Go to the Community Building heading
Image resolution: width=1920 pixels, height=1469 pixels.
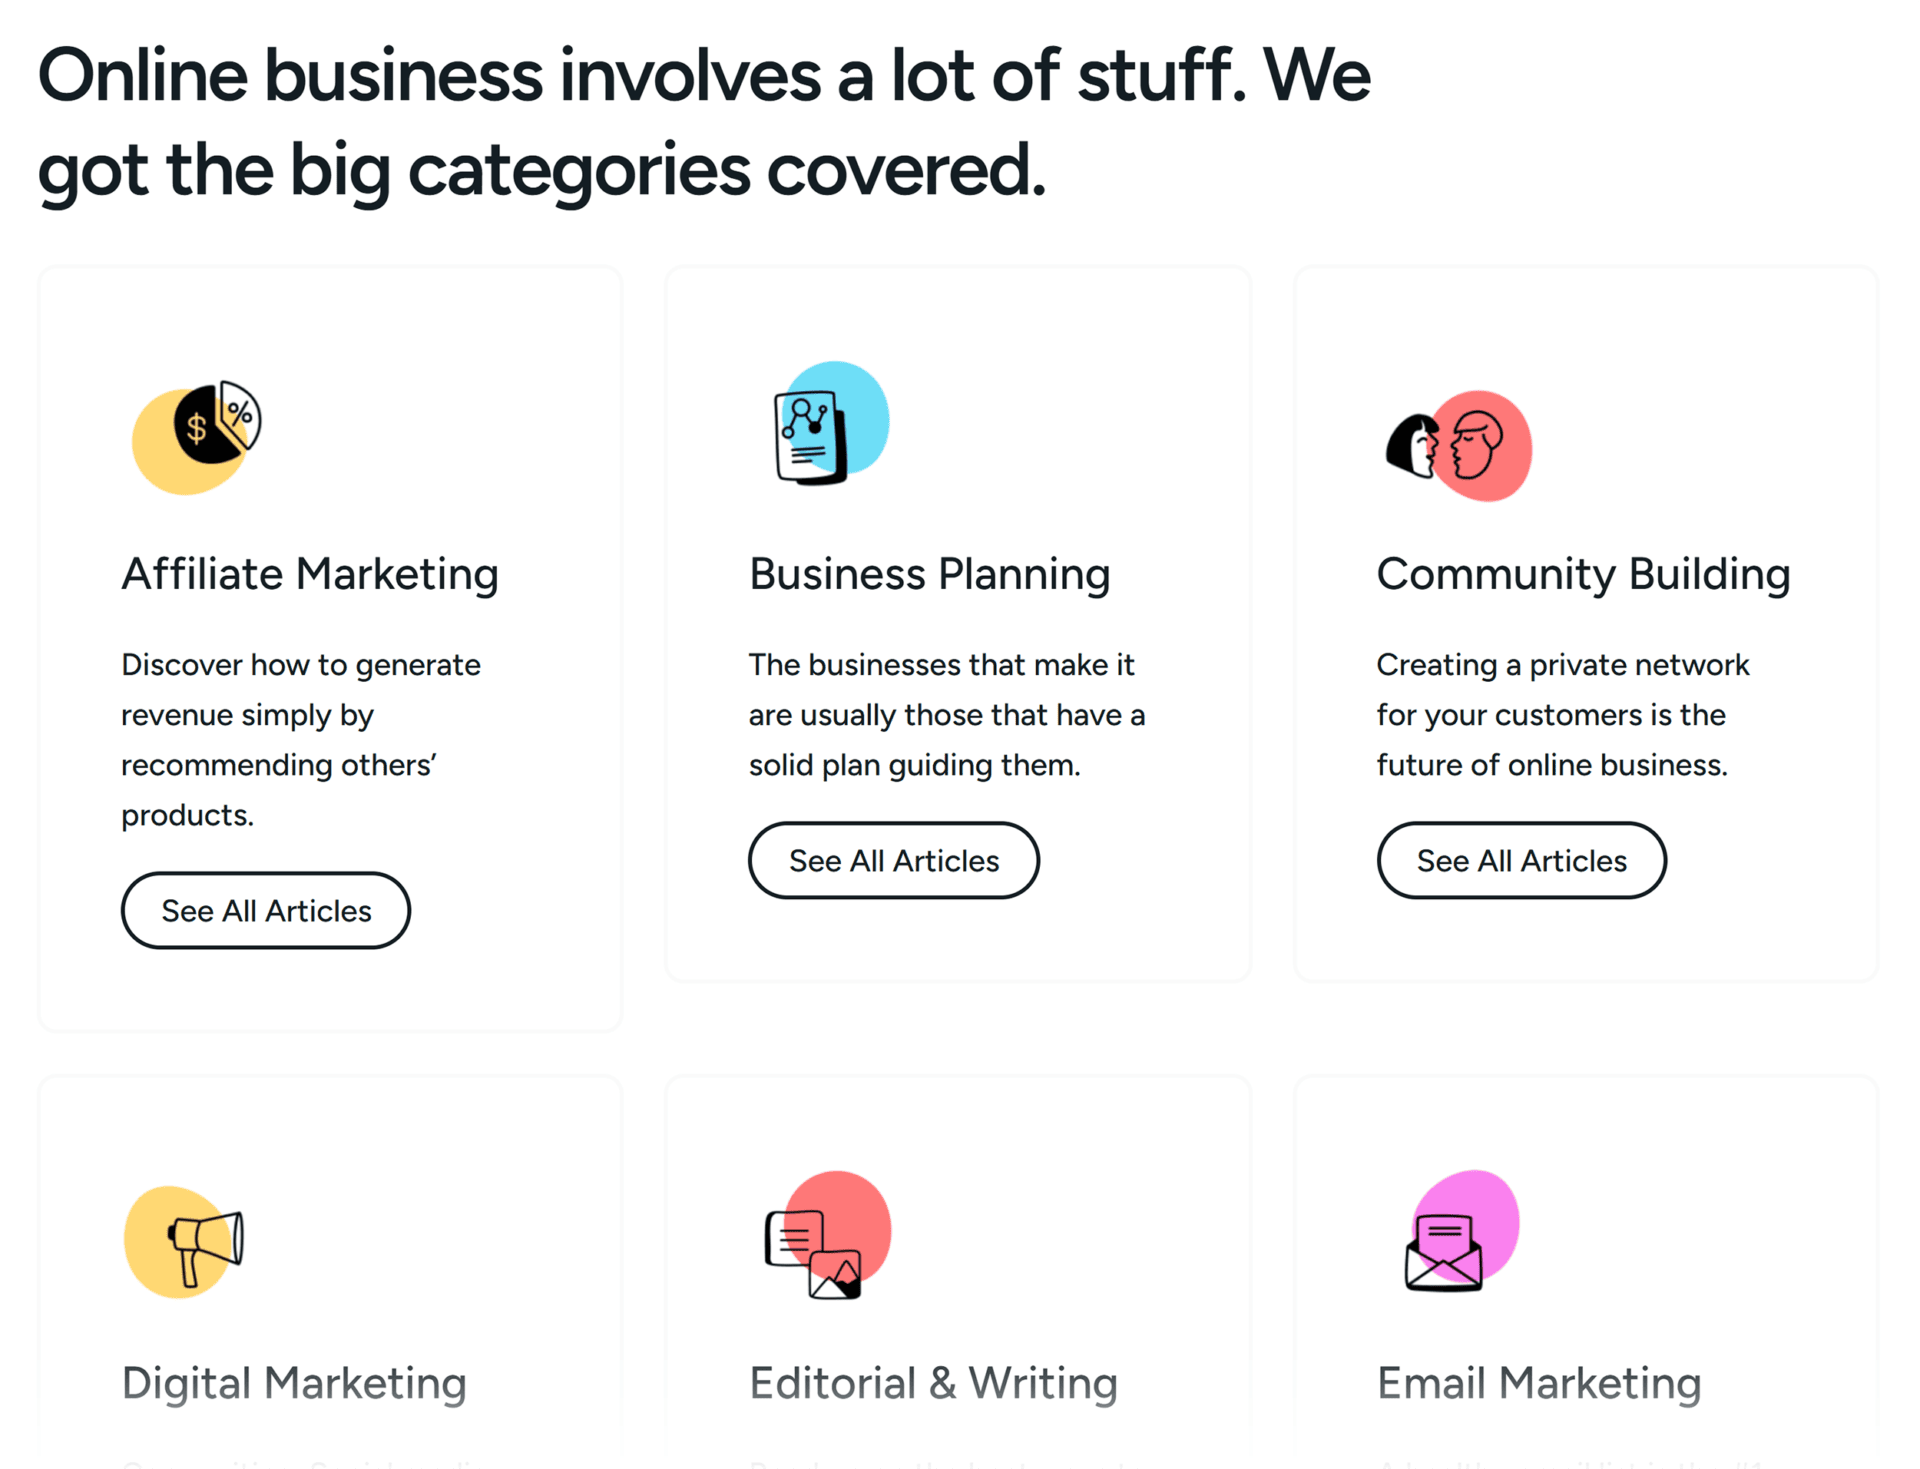1582,574
